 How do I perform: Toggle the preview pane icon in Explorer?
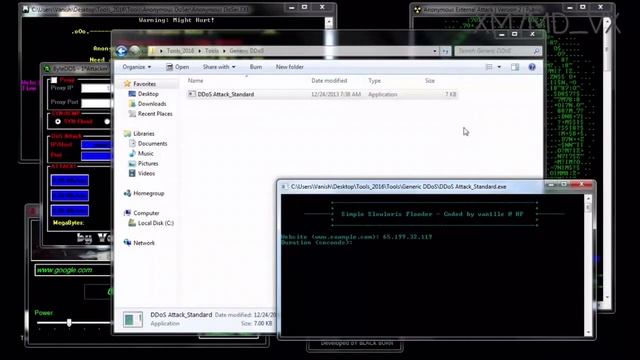click(x=515, y=67)
